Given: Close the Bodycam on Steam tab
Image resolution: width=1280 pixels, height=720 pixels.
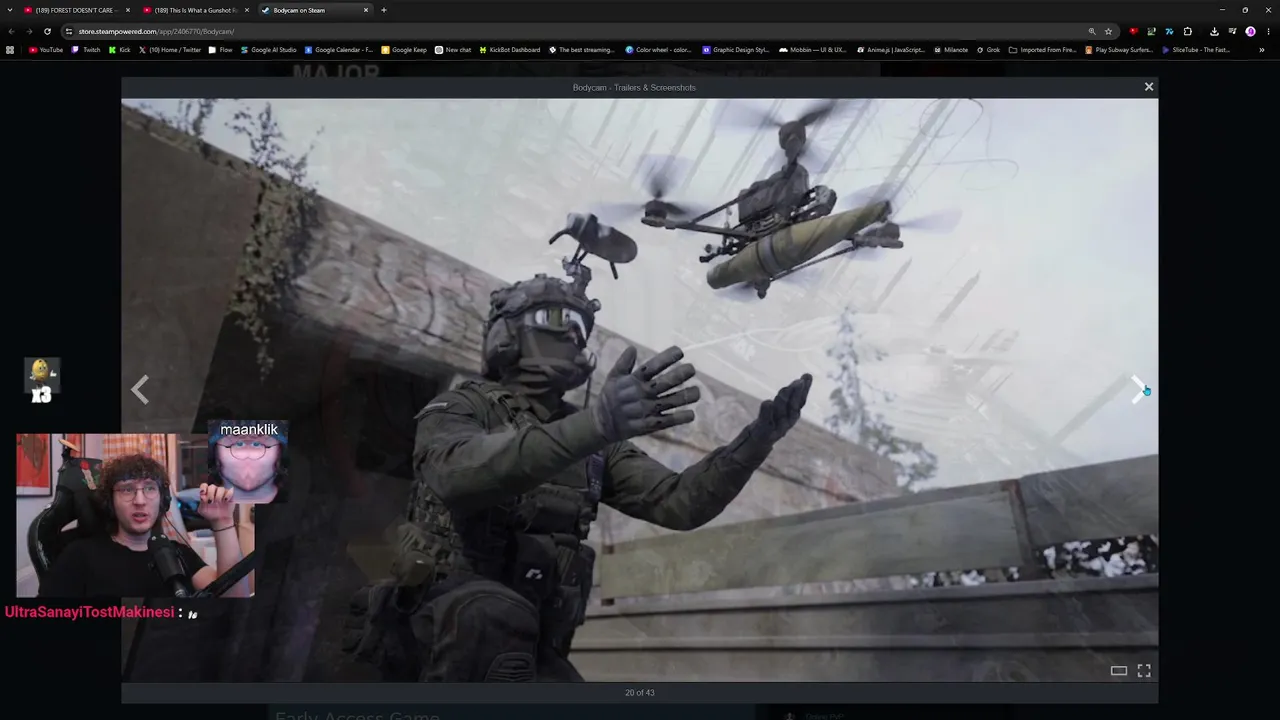Looking at the screenshot, I should 366,10.
